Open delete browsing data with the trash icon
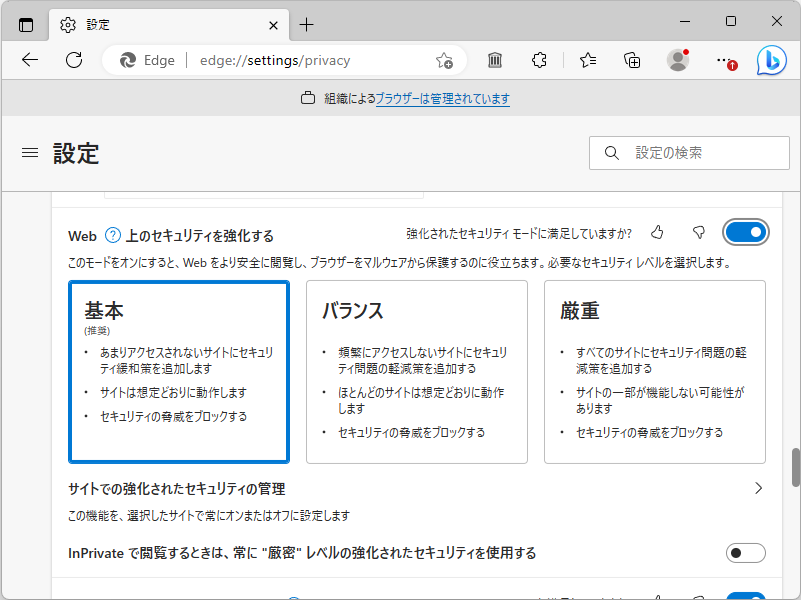This screenshot has height=600, width=801. (494, 60)
